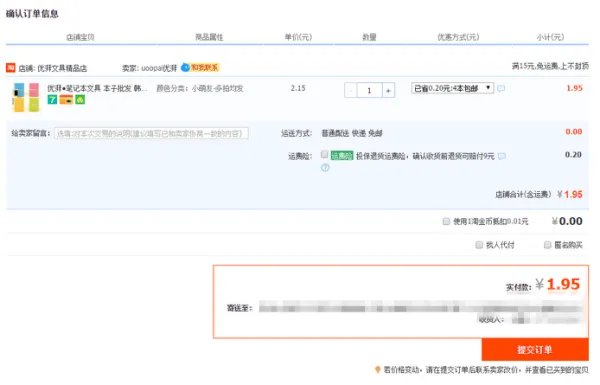Click the green 运费险 tag
This screenshot has width=600, height=385.
[x=342, y=156]
